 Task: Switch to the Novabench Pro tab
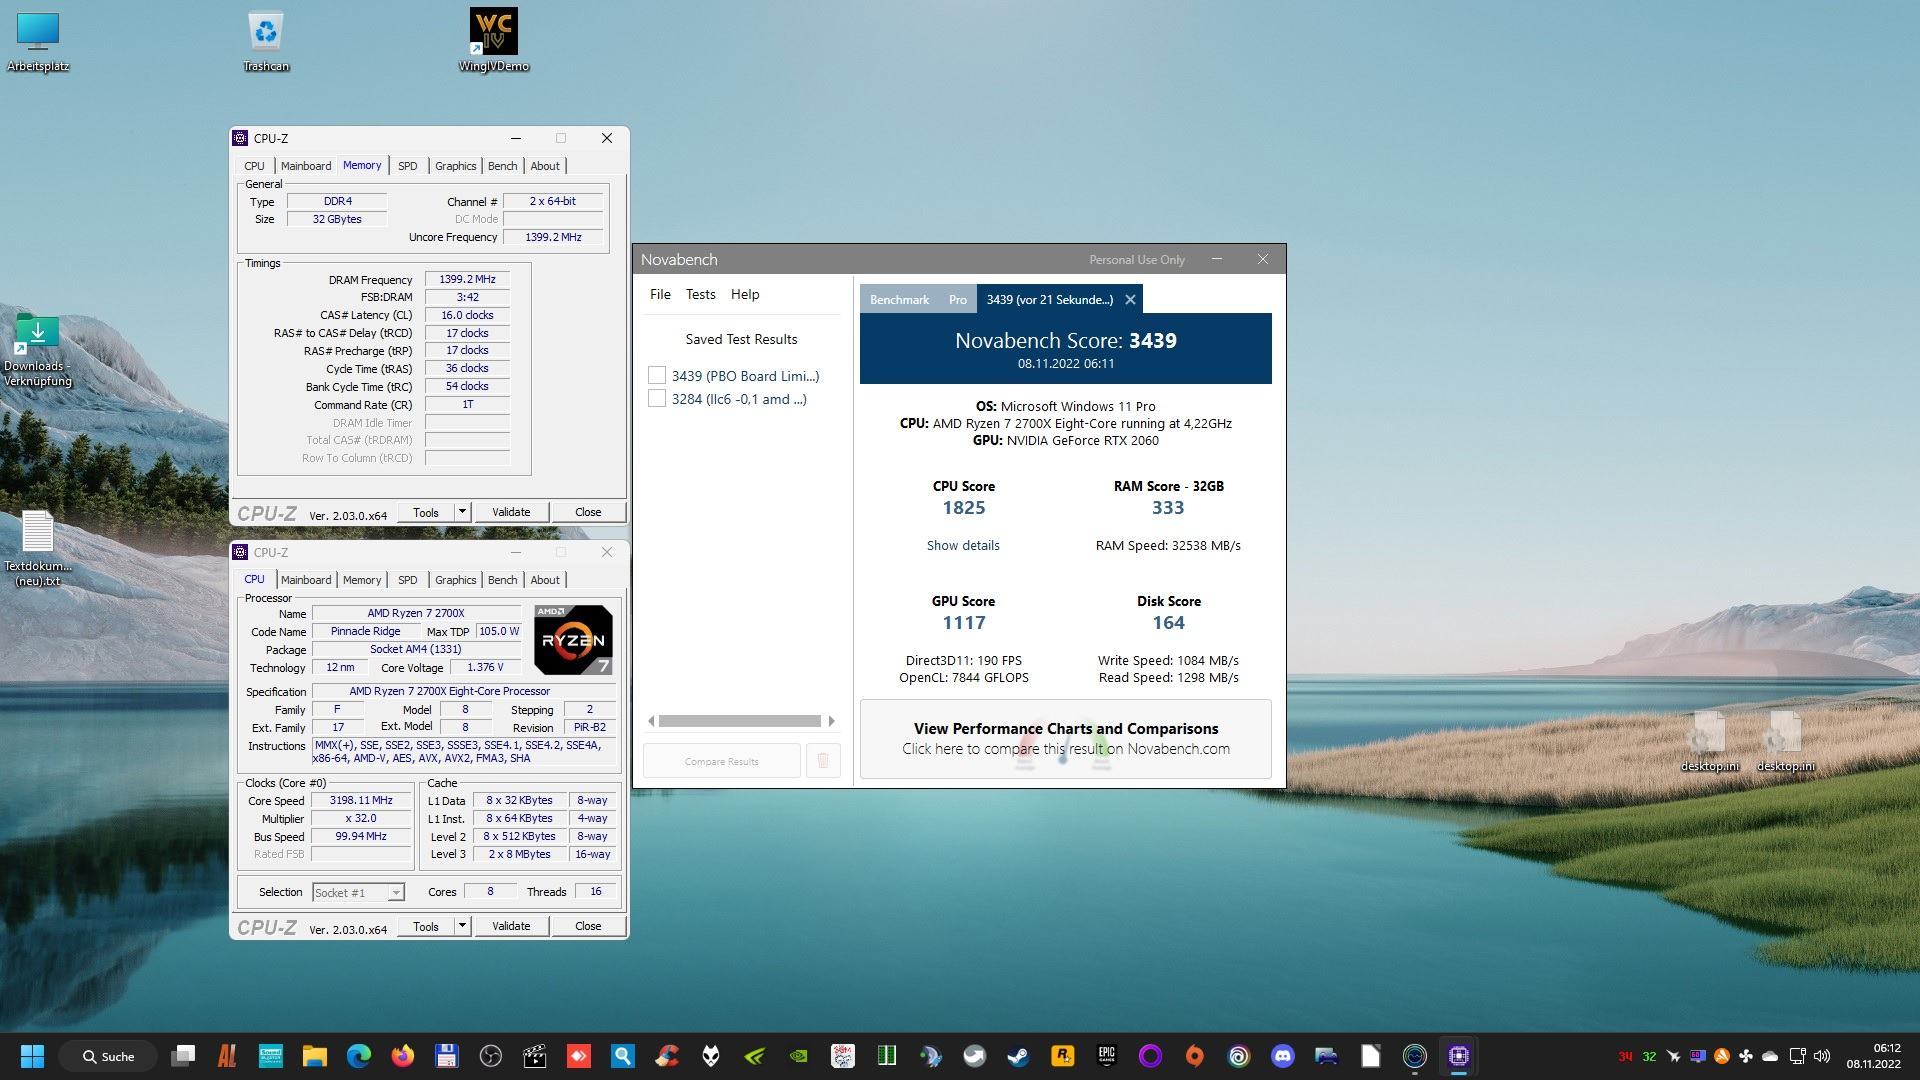coord(958,299)
